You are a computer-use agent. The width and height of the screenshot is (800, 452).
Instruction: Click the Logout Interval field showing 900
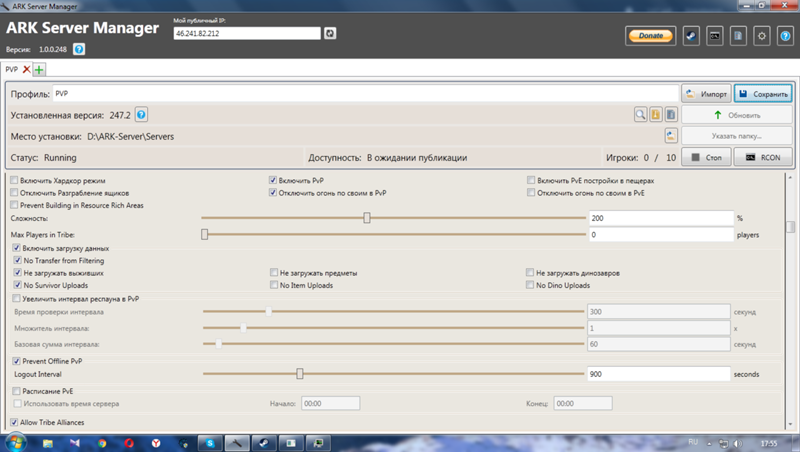pos(659,374)
